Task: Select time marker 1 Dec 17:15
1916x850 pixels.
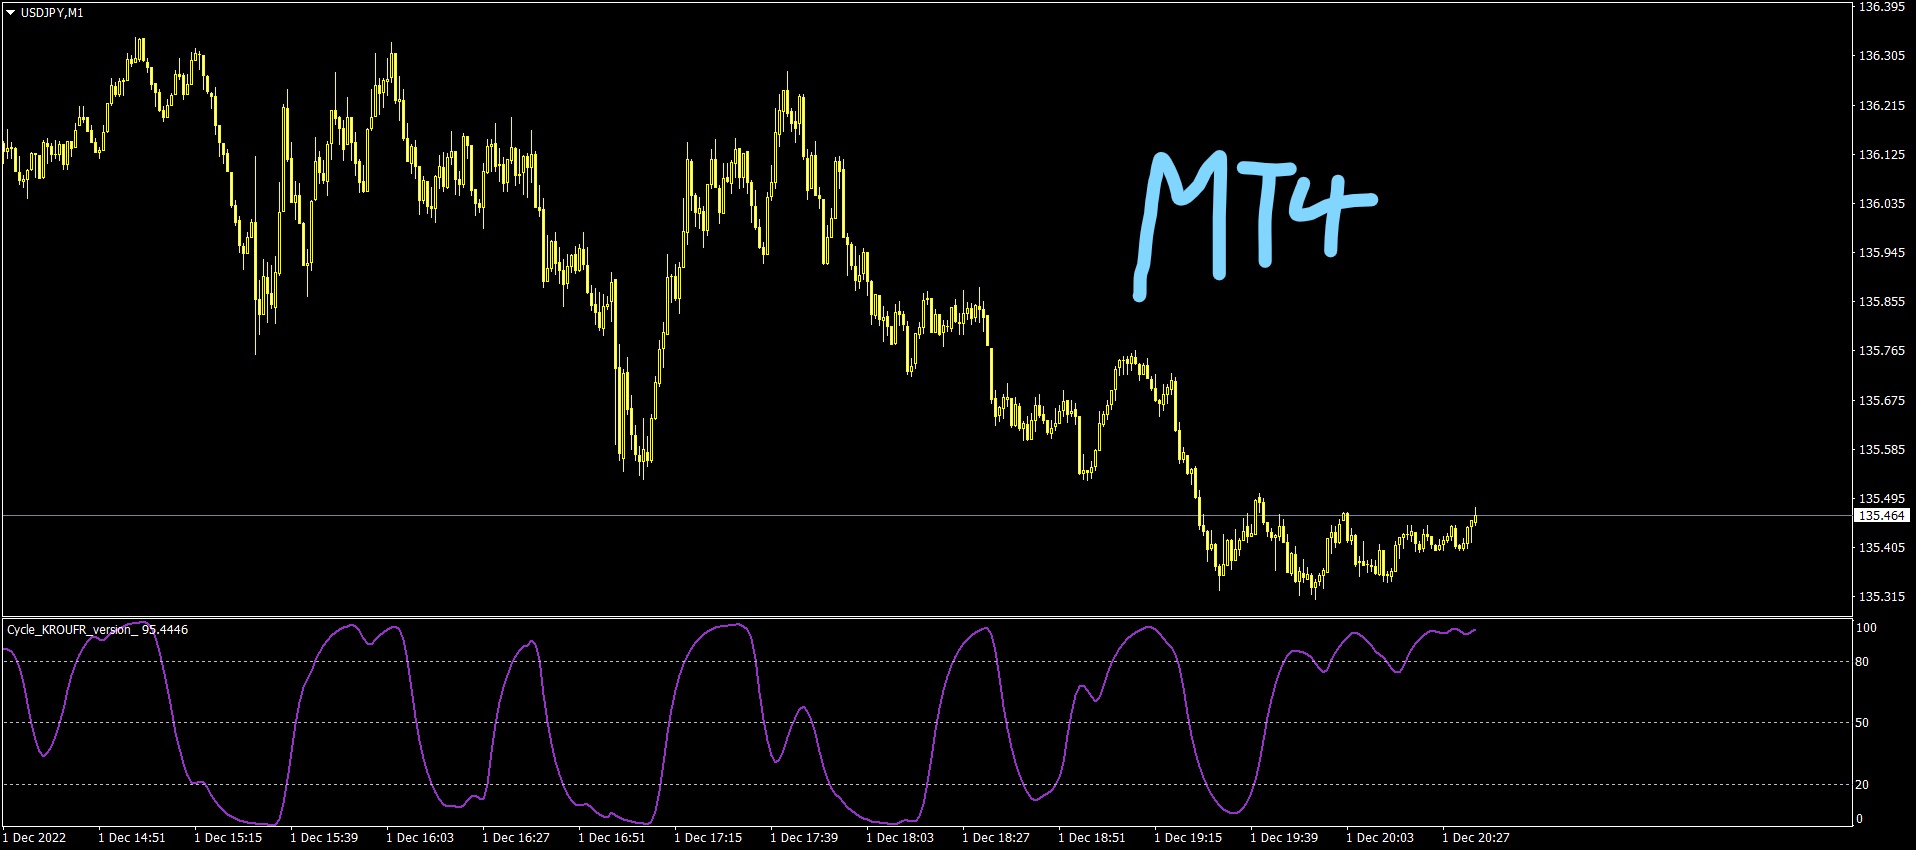Action: click(x=708, y=838)
